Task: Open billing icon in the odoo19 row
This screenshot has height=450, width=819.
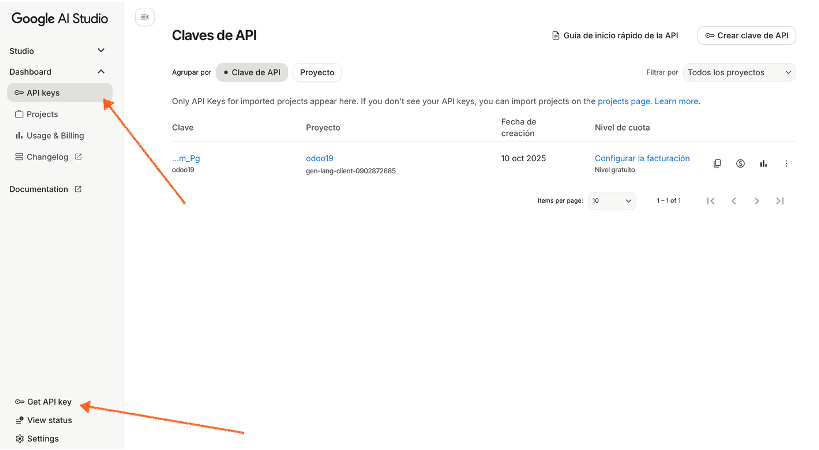Action: click(x=740, y=163)
